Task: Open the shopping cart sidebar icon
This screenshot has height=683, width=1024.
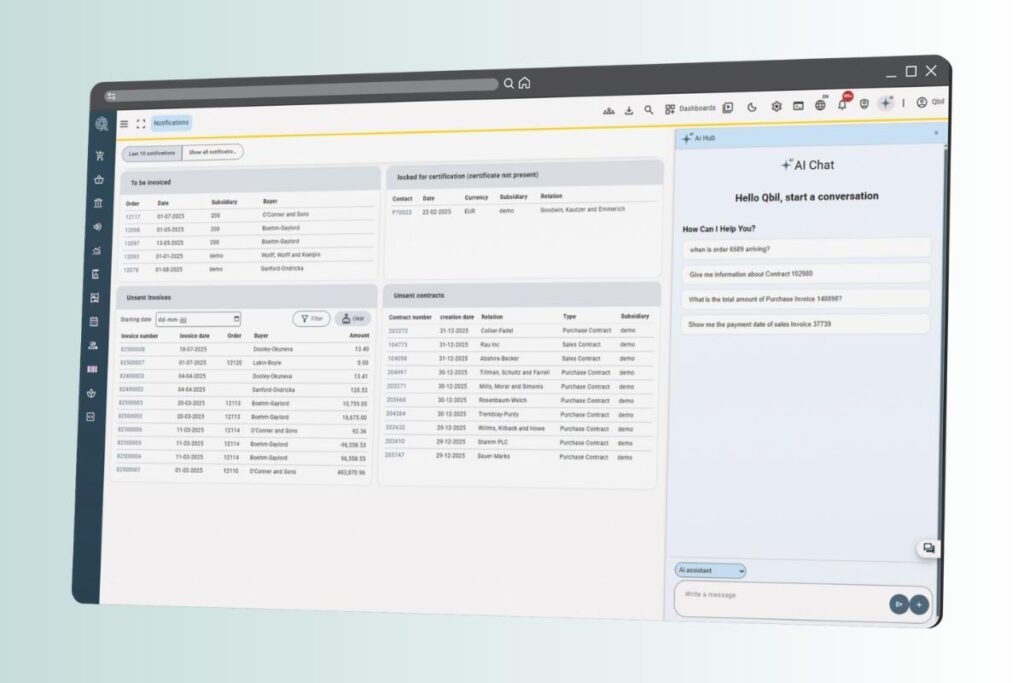Action: click(100, 156)
